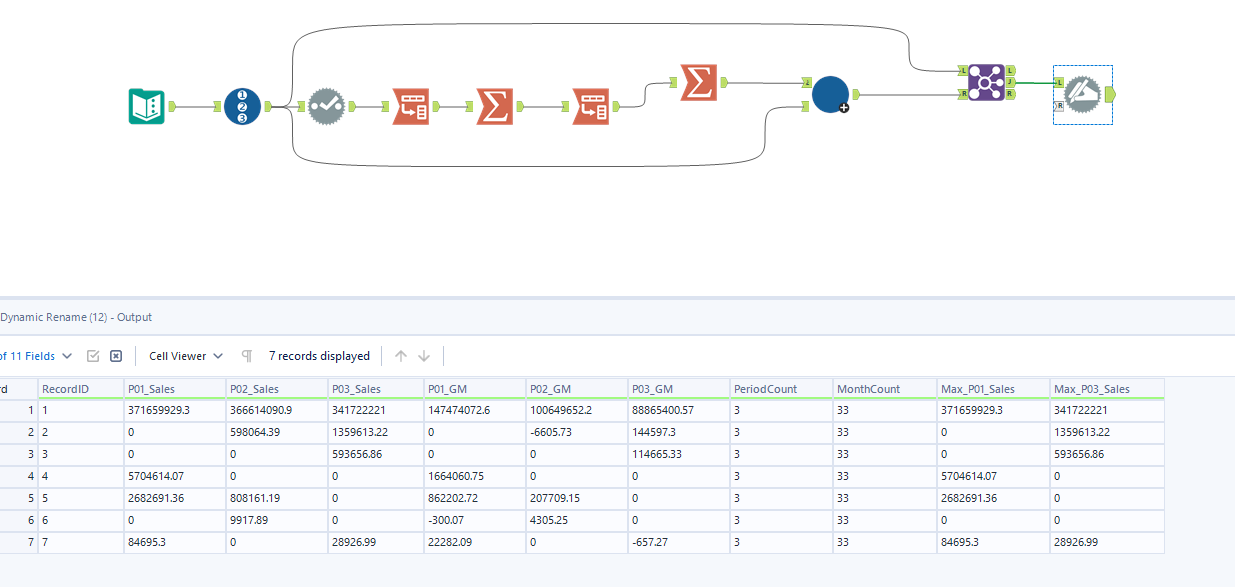Select the upper Summarize tool near Join
Viewport: 1235px width, 587px height.
[x=698, y=82]
